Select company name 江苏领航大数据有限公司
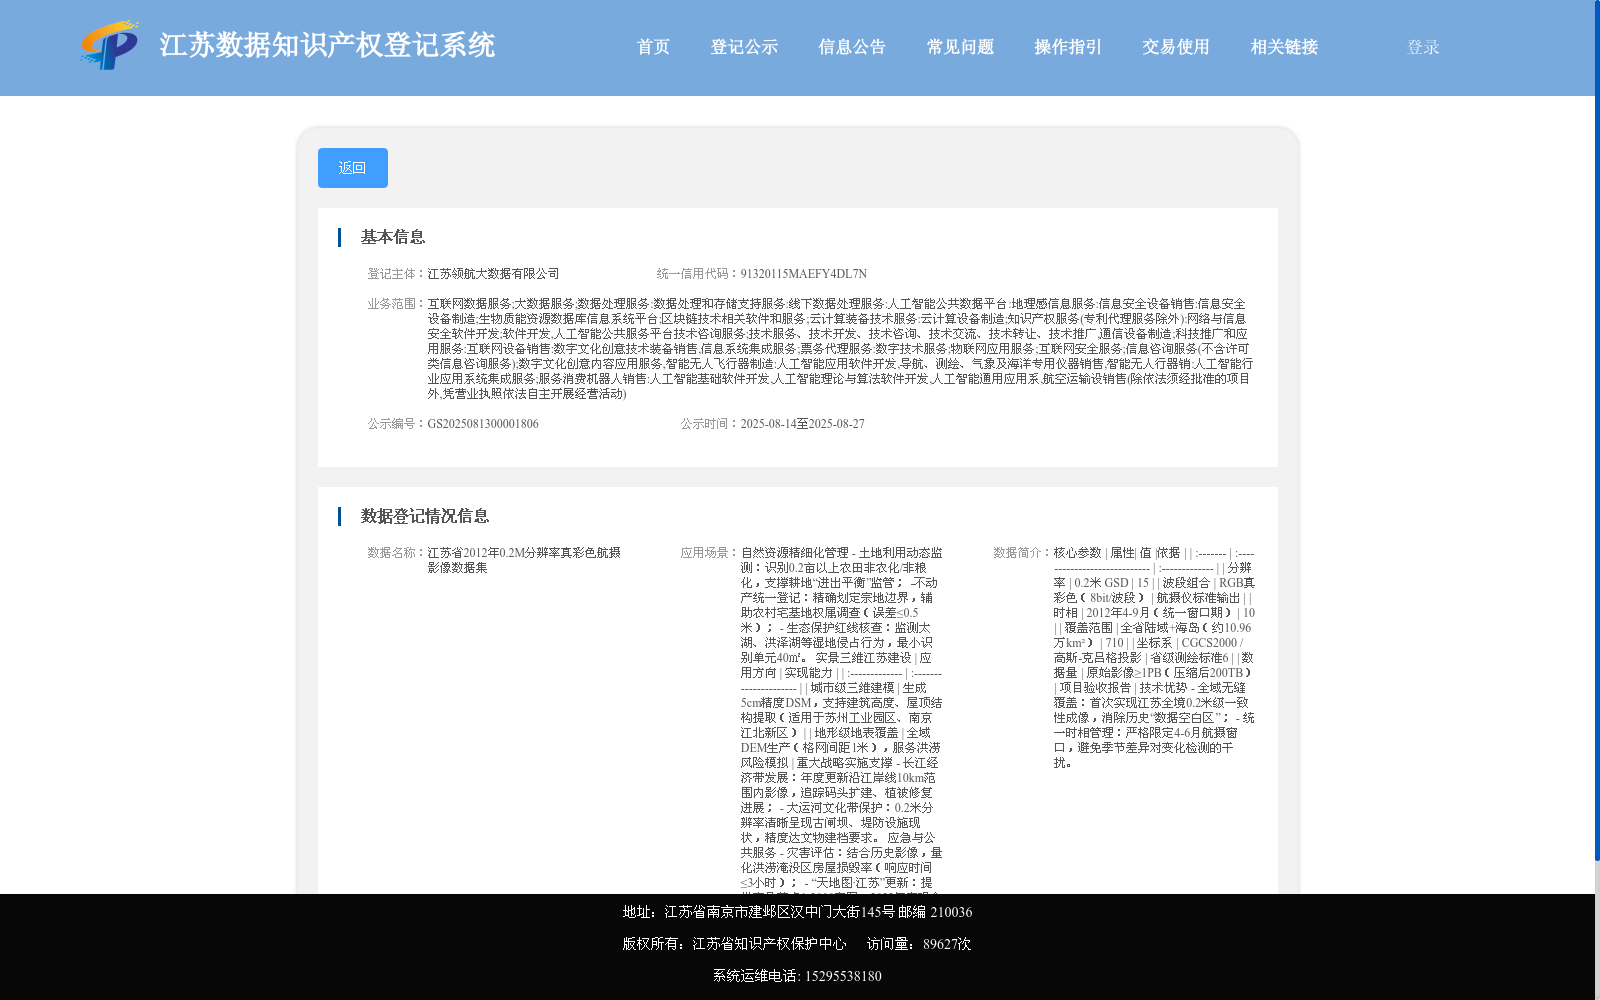Screen dimensions: 1600x1000 coord(494,274)
